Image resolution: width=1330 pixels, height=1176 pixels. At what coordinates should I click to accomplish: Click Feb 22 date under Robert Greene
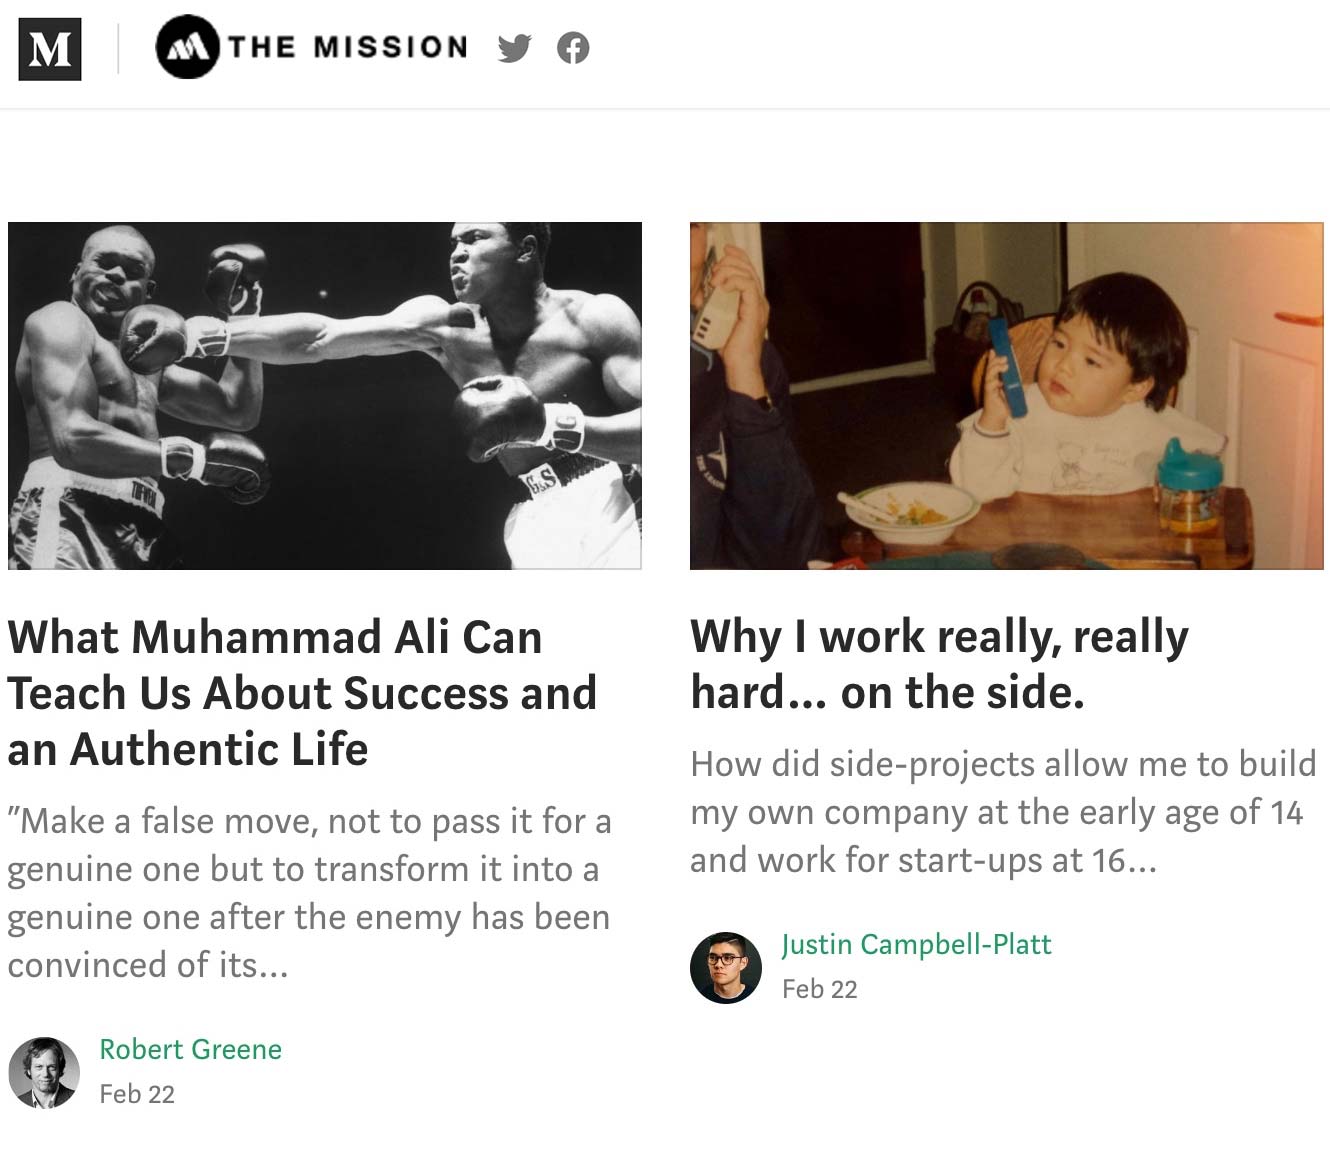coord(137,1094)
